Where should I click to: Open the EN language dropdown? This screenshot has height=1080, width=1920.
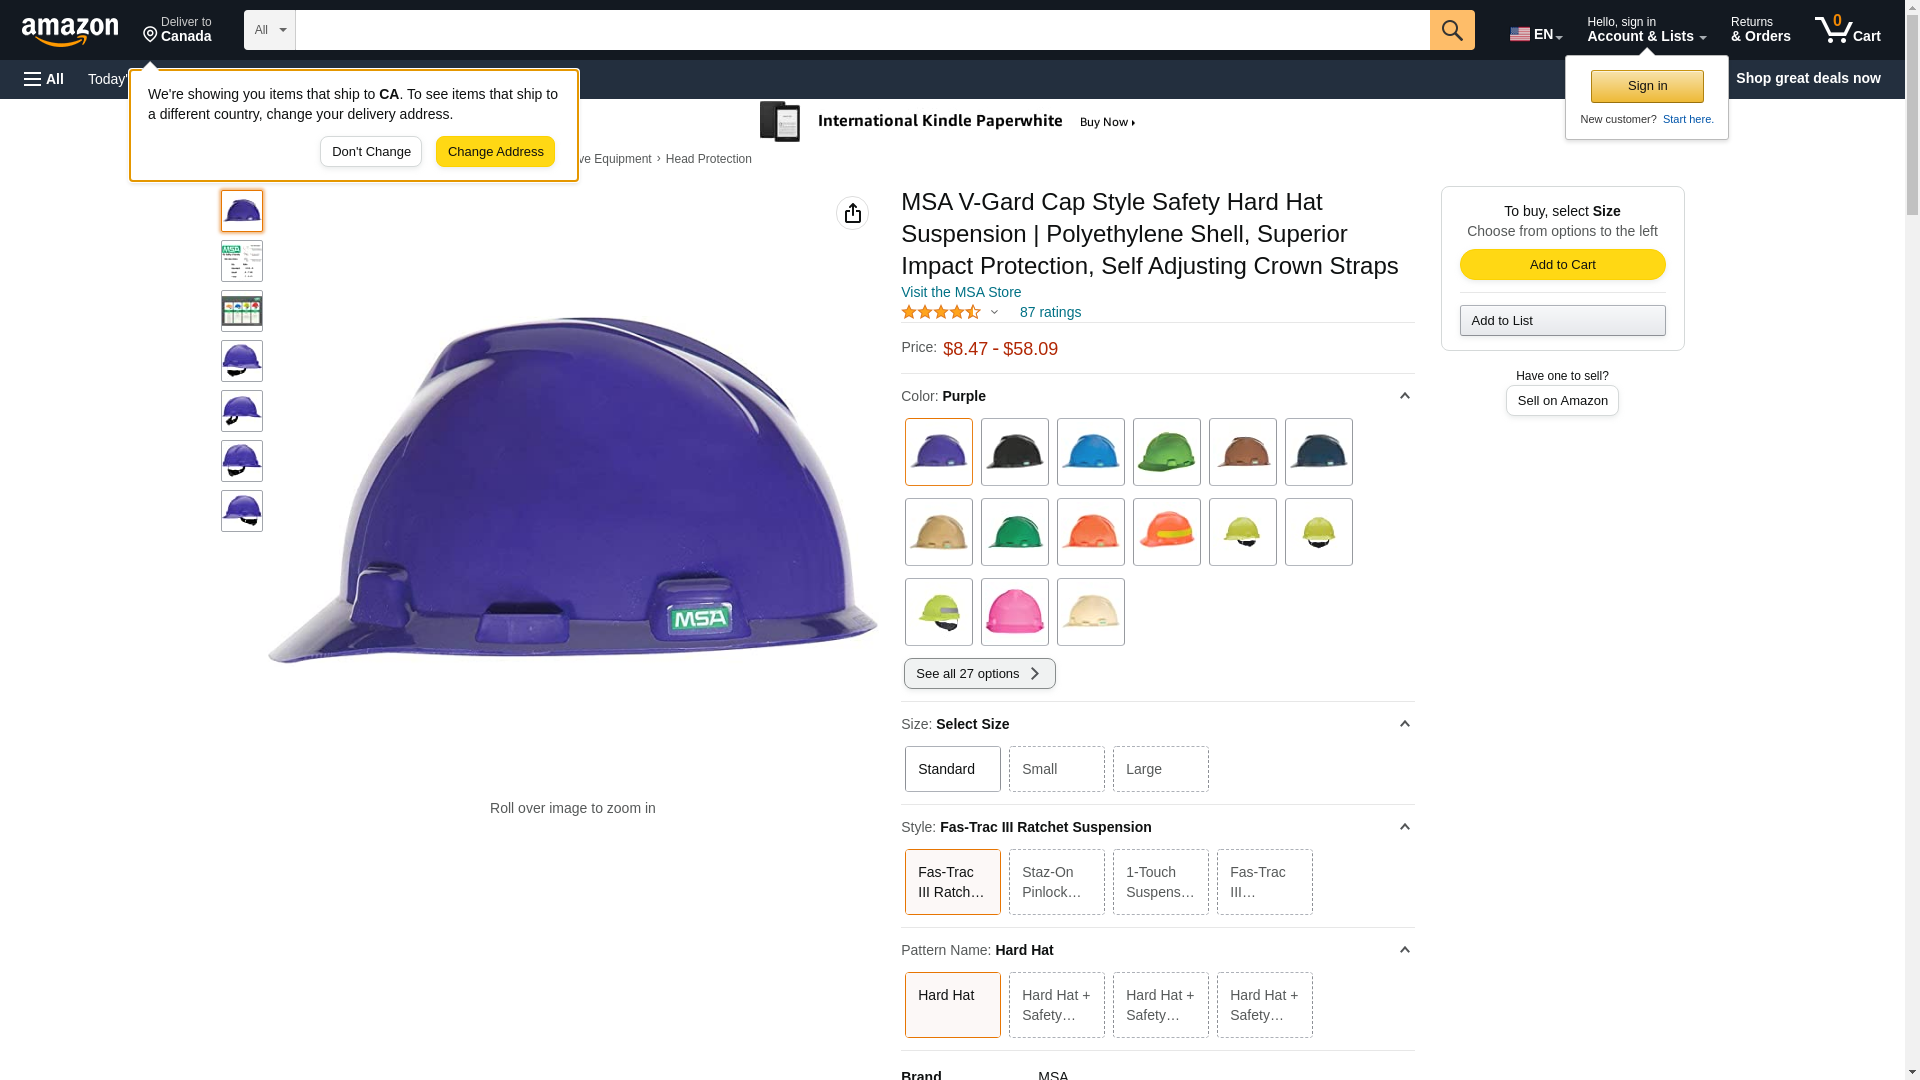[x=1535, y=34]
